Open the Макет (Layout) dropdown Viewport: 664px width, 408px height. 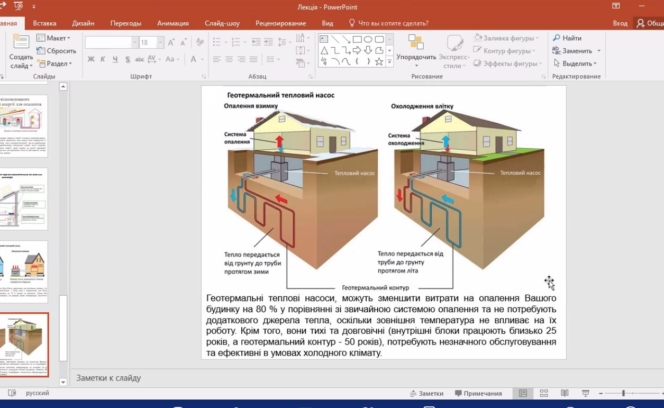click(56, 38)
